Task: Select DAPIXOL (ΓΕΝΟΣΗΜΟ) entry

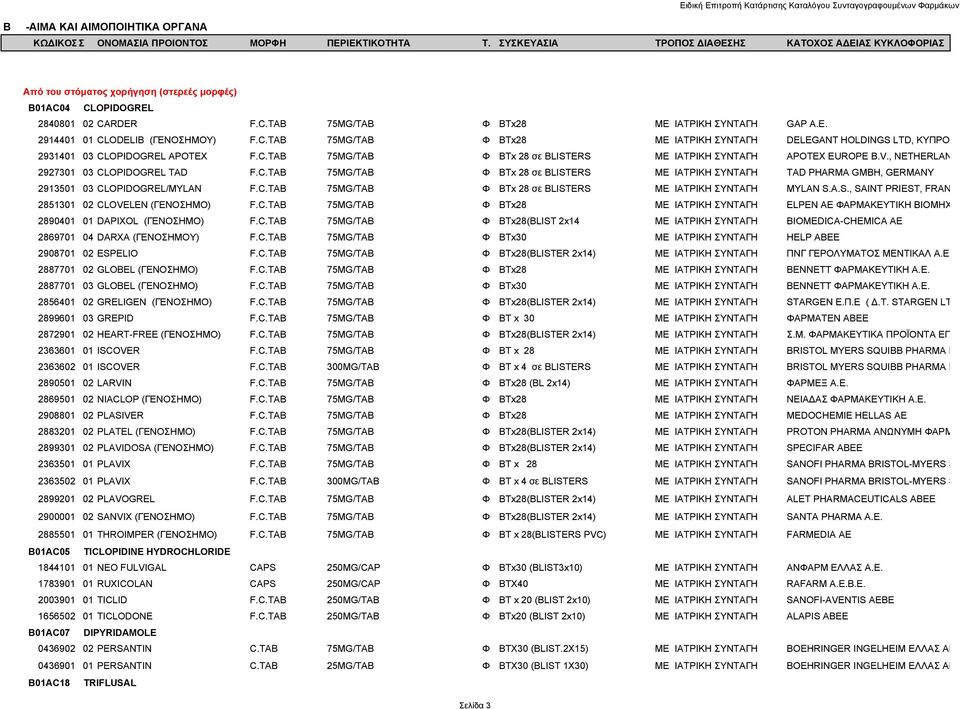Action: tap(150, 221)
